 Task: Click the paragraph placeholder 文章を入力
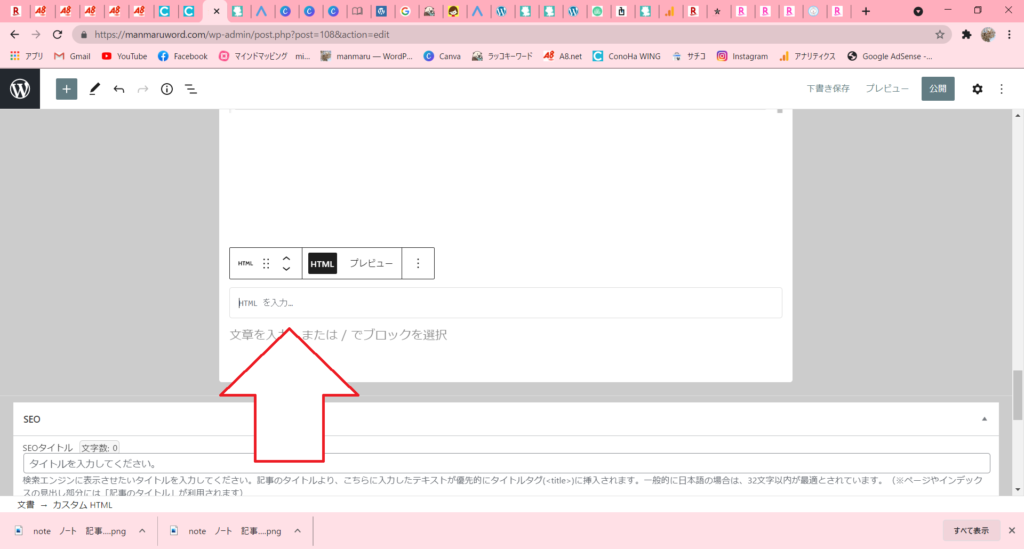point(338,335)
